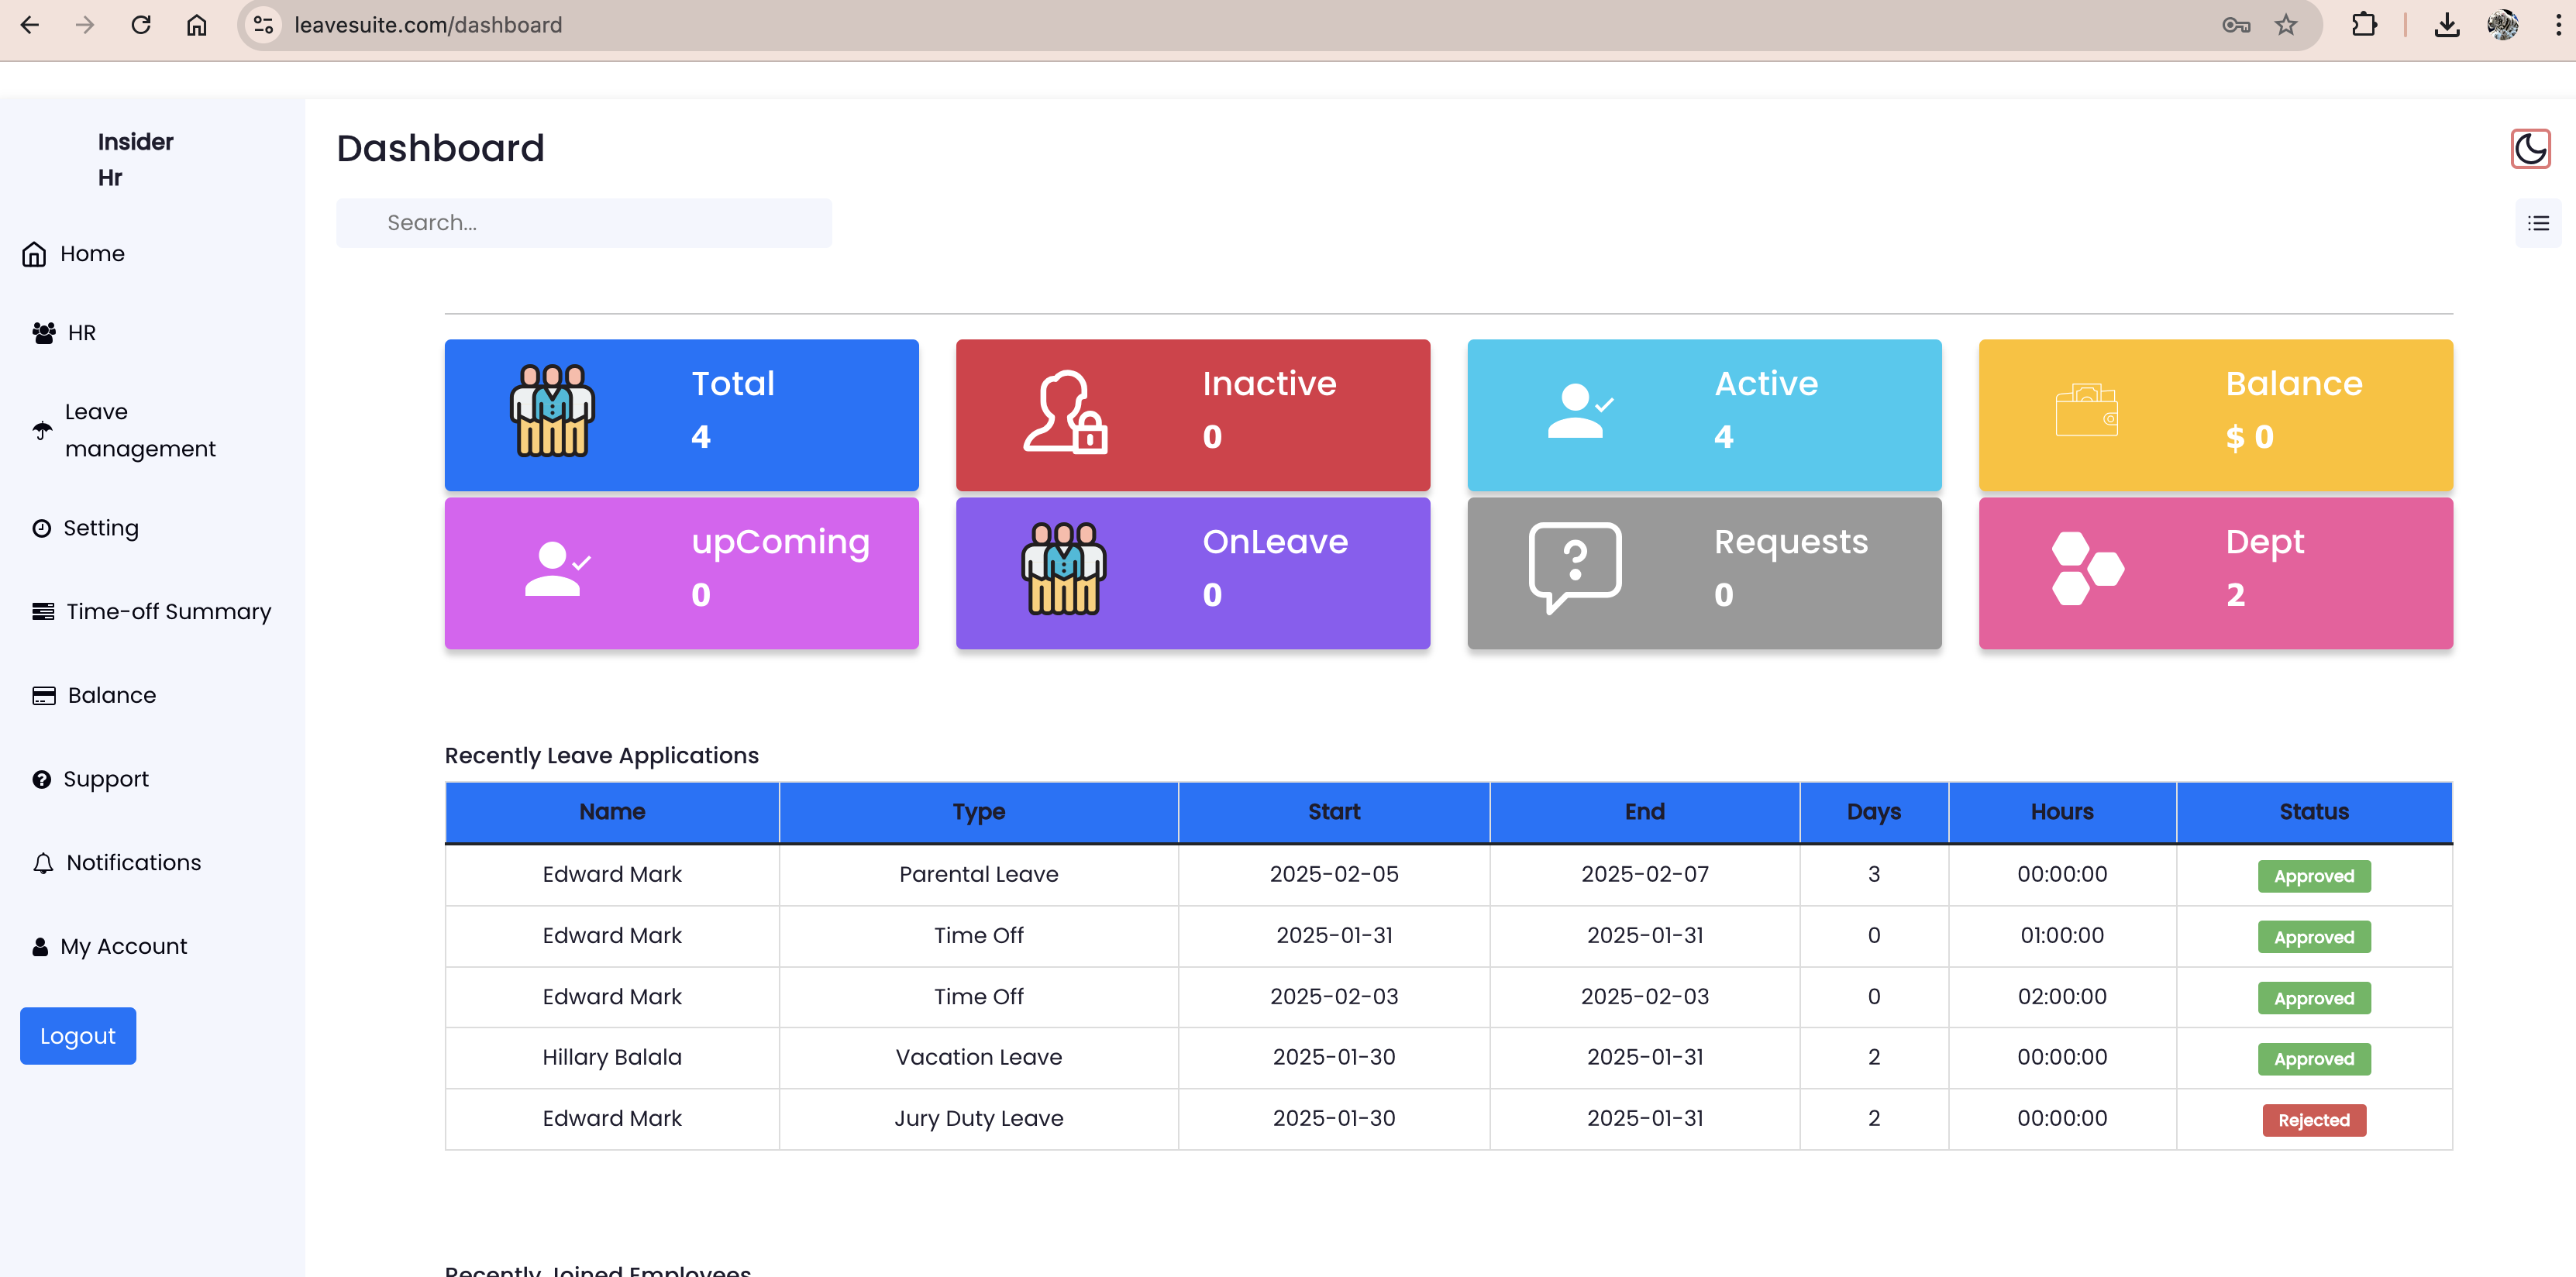Click the Name column header
Screen dimensions: 2576x1277
(x=612, y=812)
